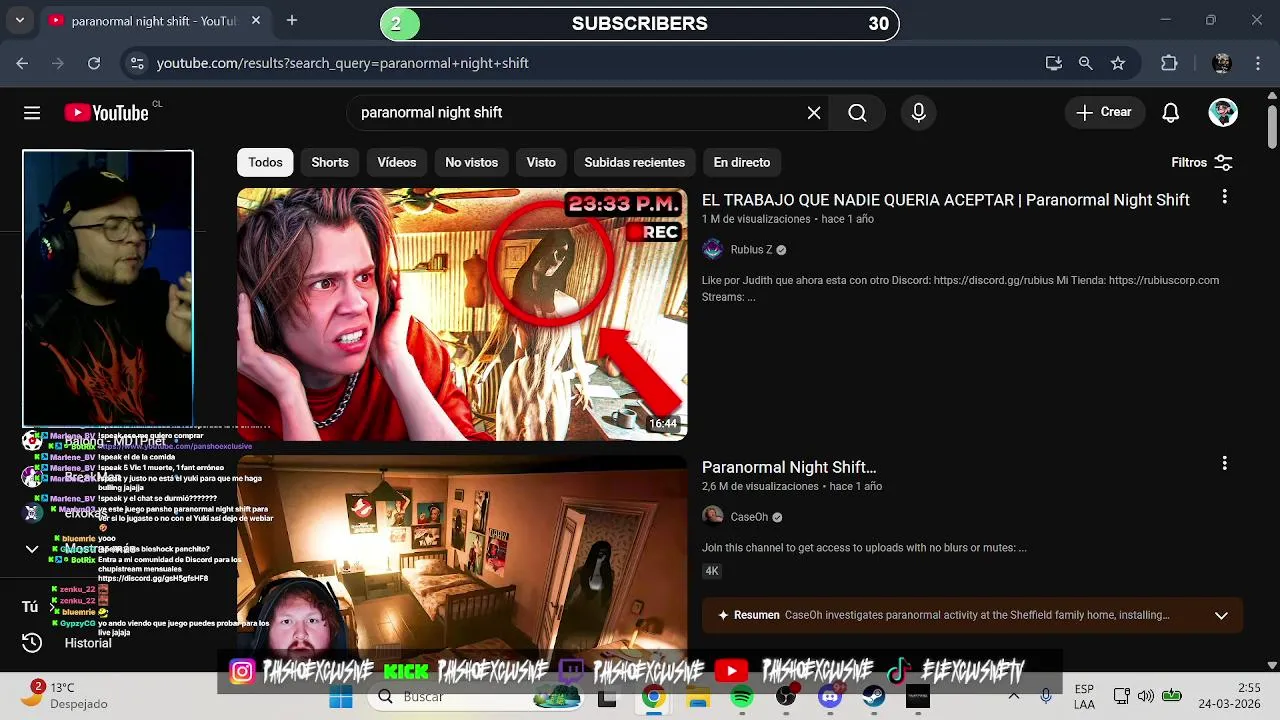Image resolution: width=1280 pixels, height=720 pixels.
Task: Open Chrome three-dot menu
Action: pos(1257,63)
